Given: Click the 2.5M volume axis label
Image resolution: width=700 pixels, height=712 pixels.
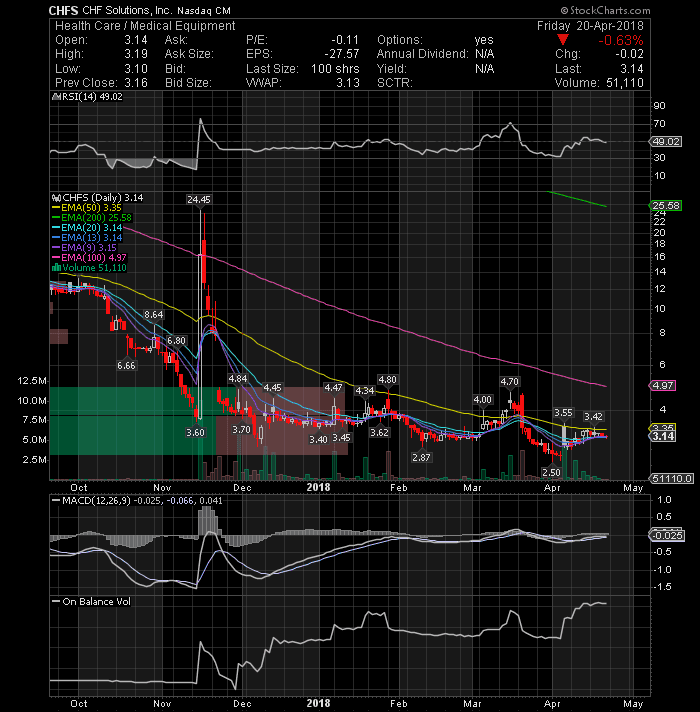Looking at the screenshot, I should [x=34, y=460].
